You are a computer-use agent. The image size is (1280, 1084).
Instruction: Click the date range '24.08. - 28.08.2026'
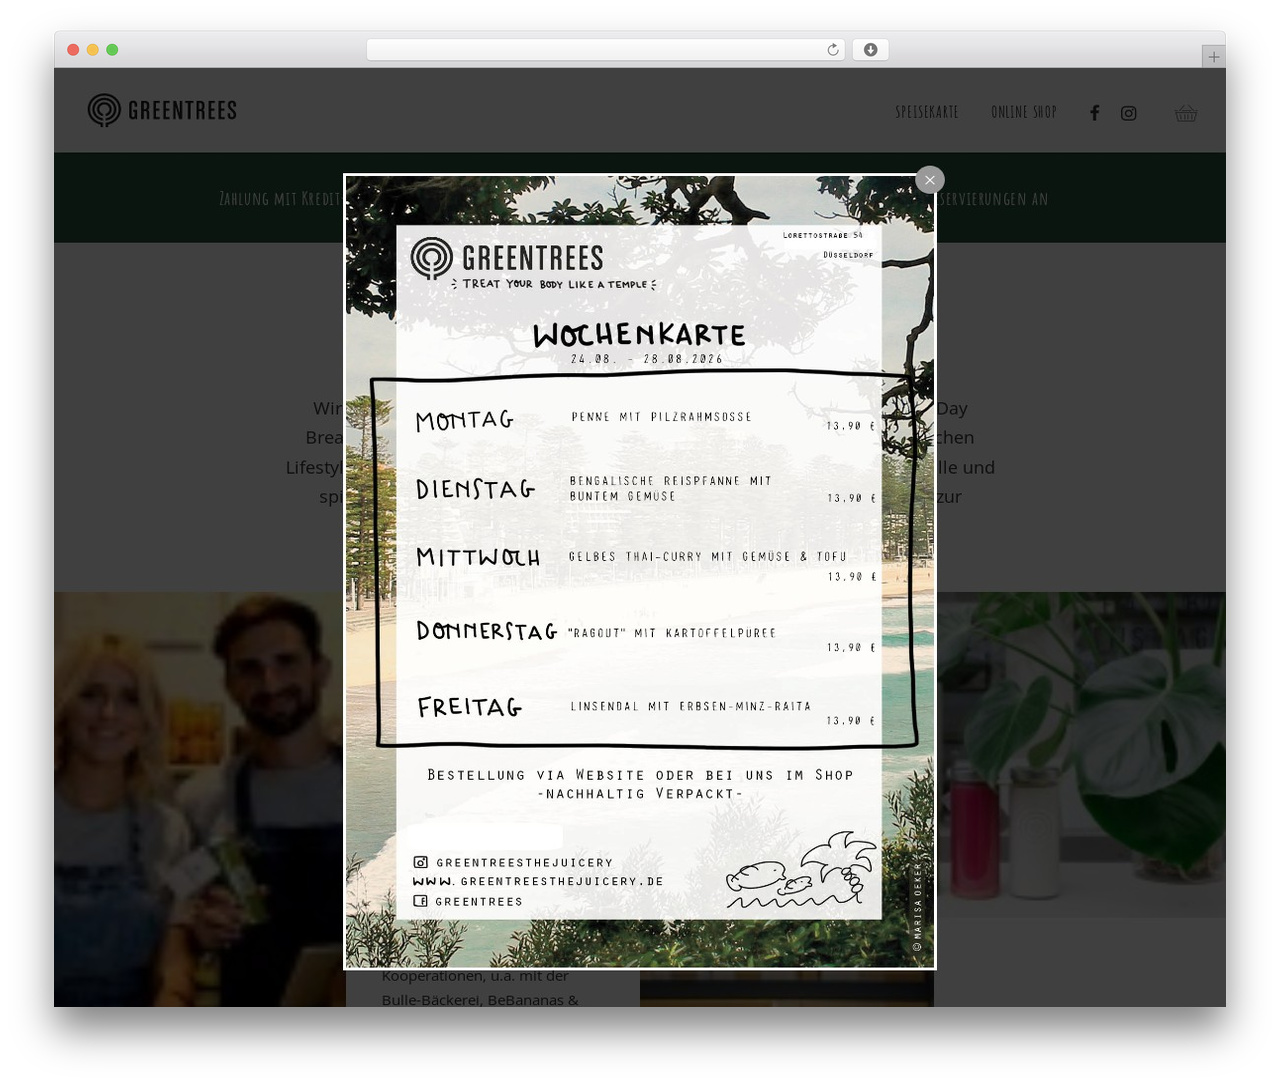tap(647, 359)
